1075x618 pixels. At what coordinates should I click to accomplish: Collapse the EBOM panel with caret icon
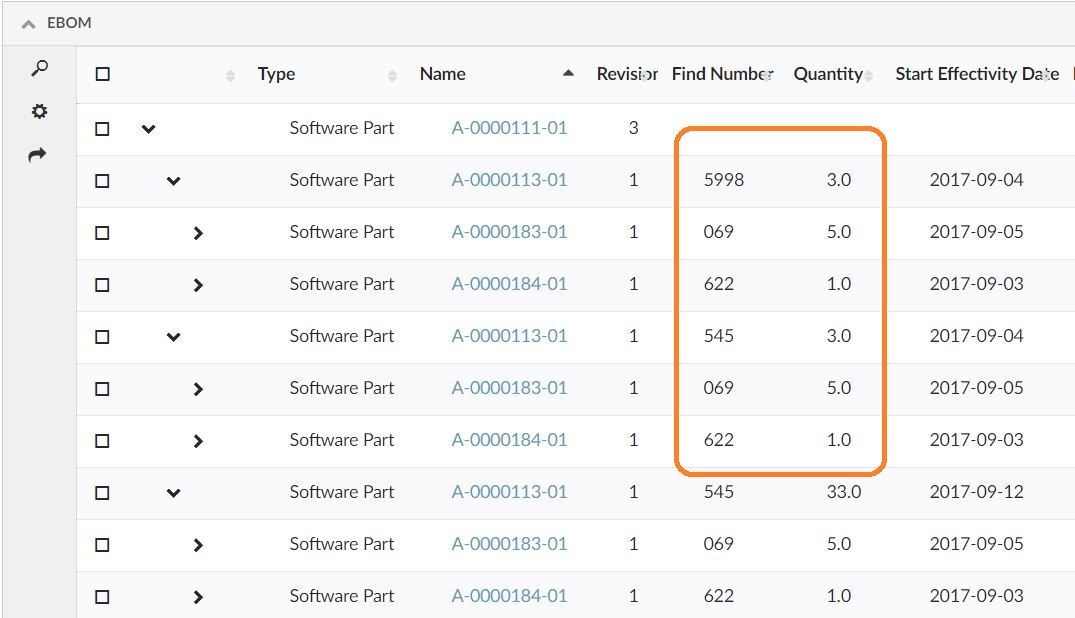28,23
